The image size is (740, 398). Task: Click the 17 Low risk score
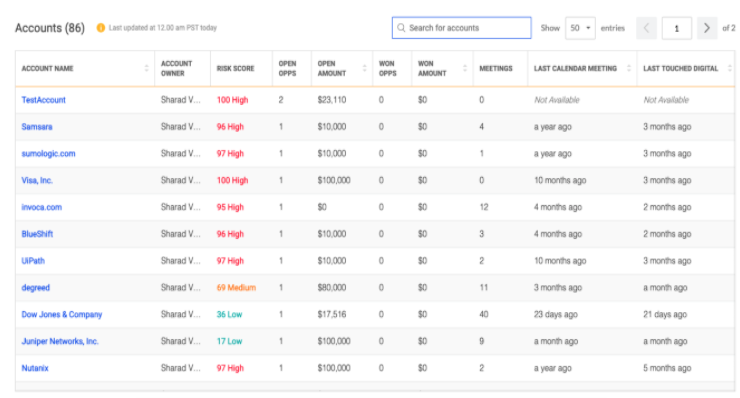[229, 341]
